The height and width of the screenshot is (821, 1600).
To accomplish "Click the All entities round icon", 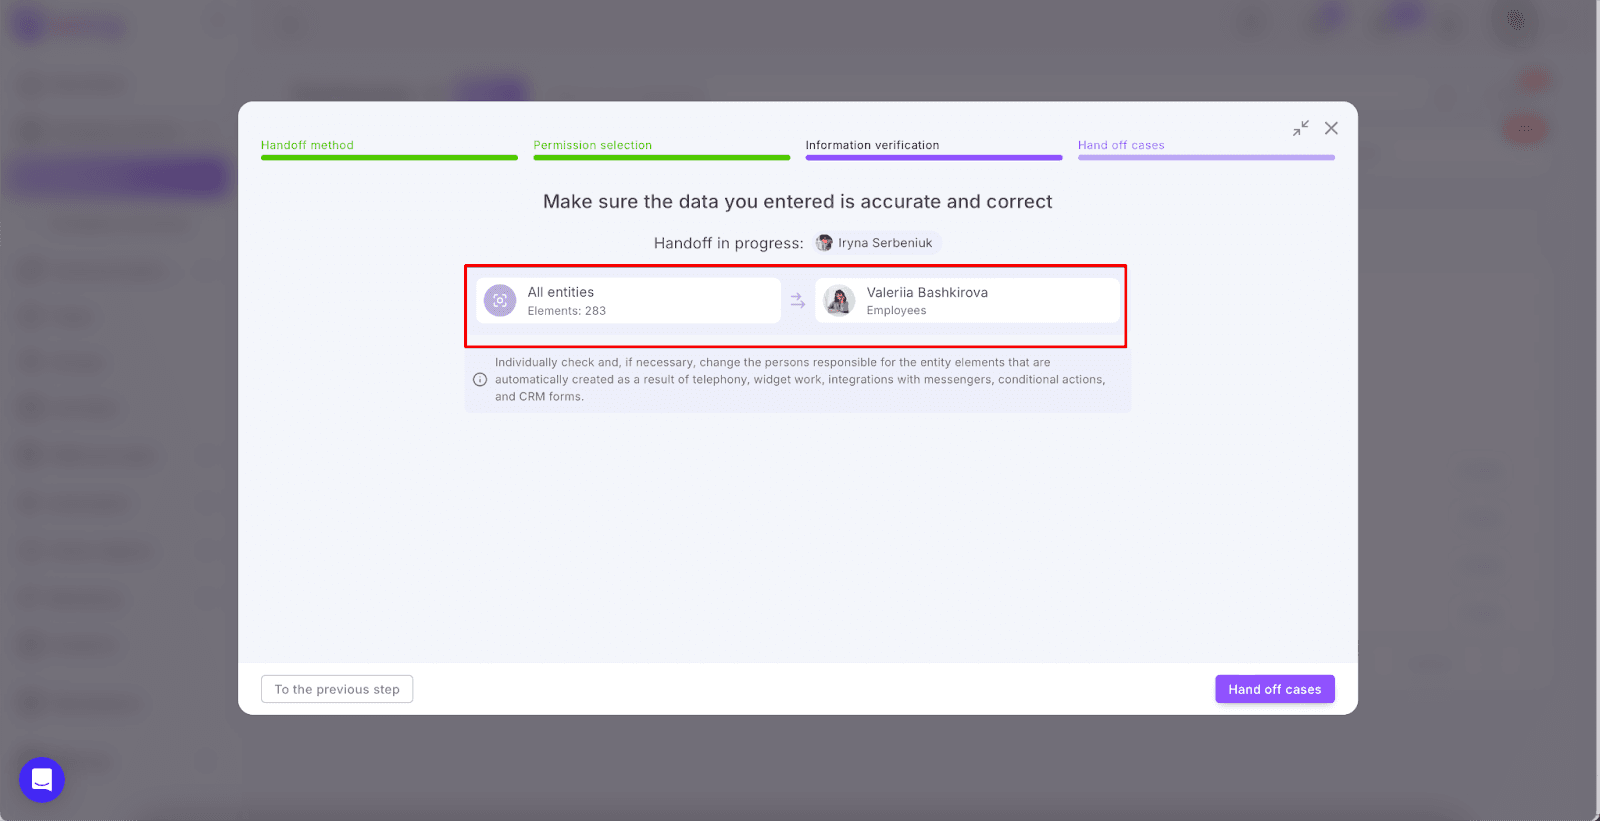I will 500,300.
